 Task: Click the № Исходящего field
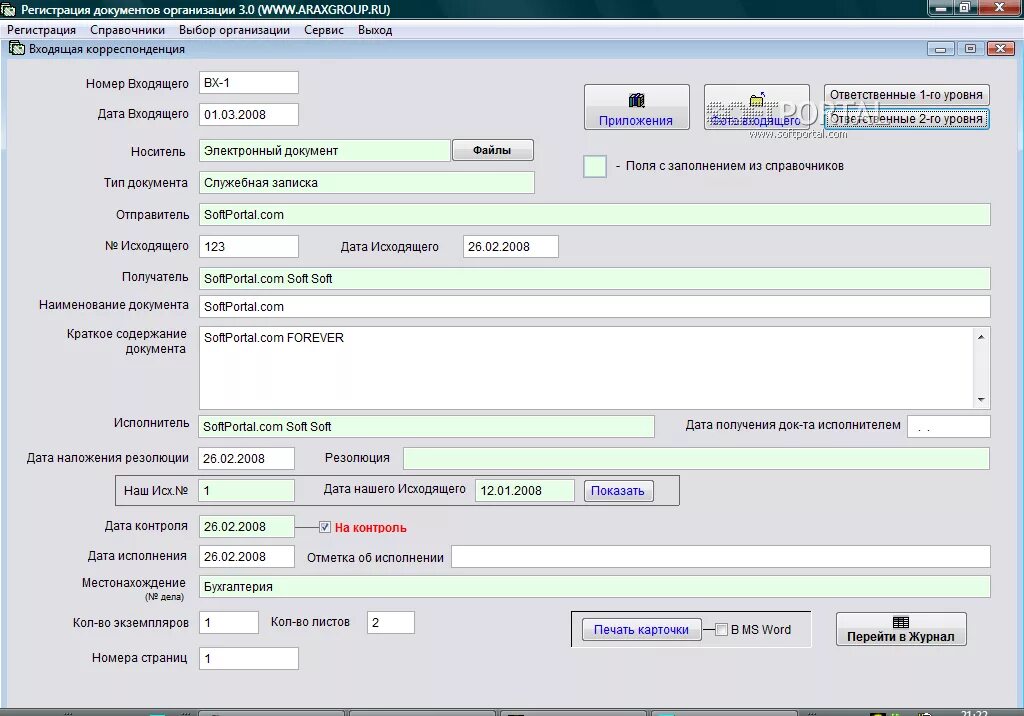point(249,246)
